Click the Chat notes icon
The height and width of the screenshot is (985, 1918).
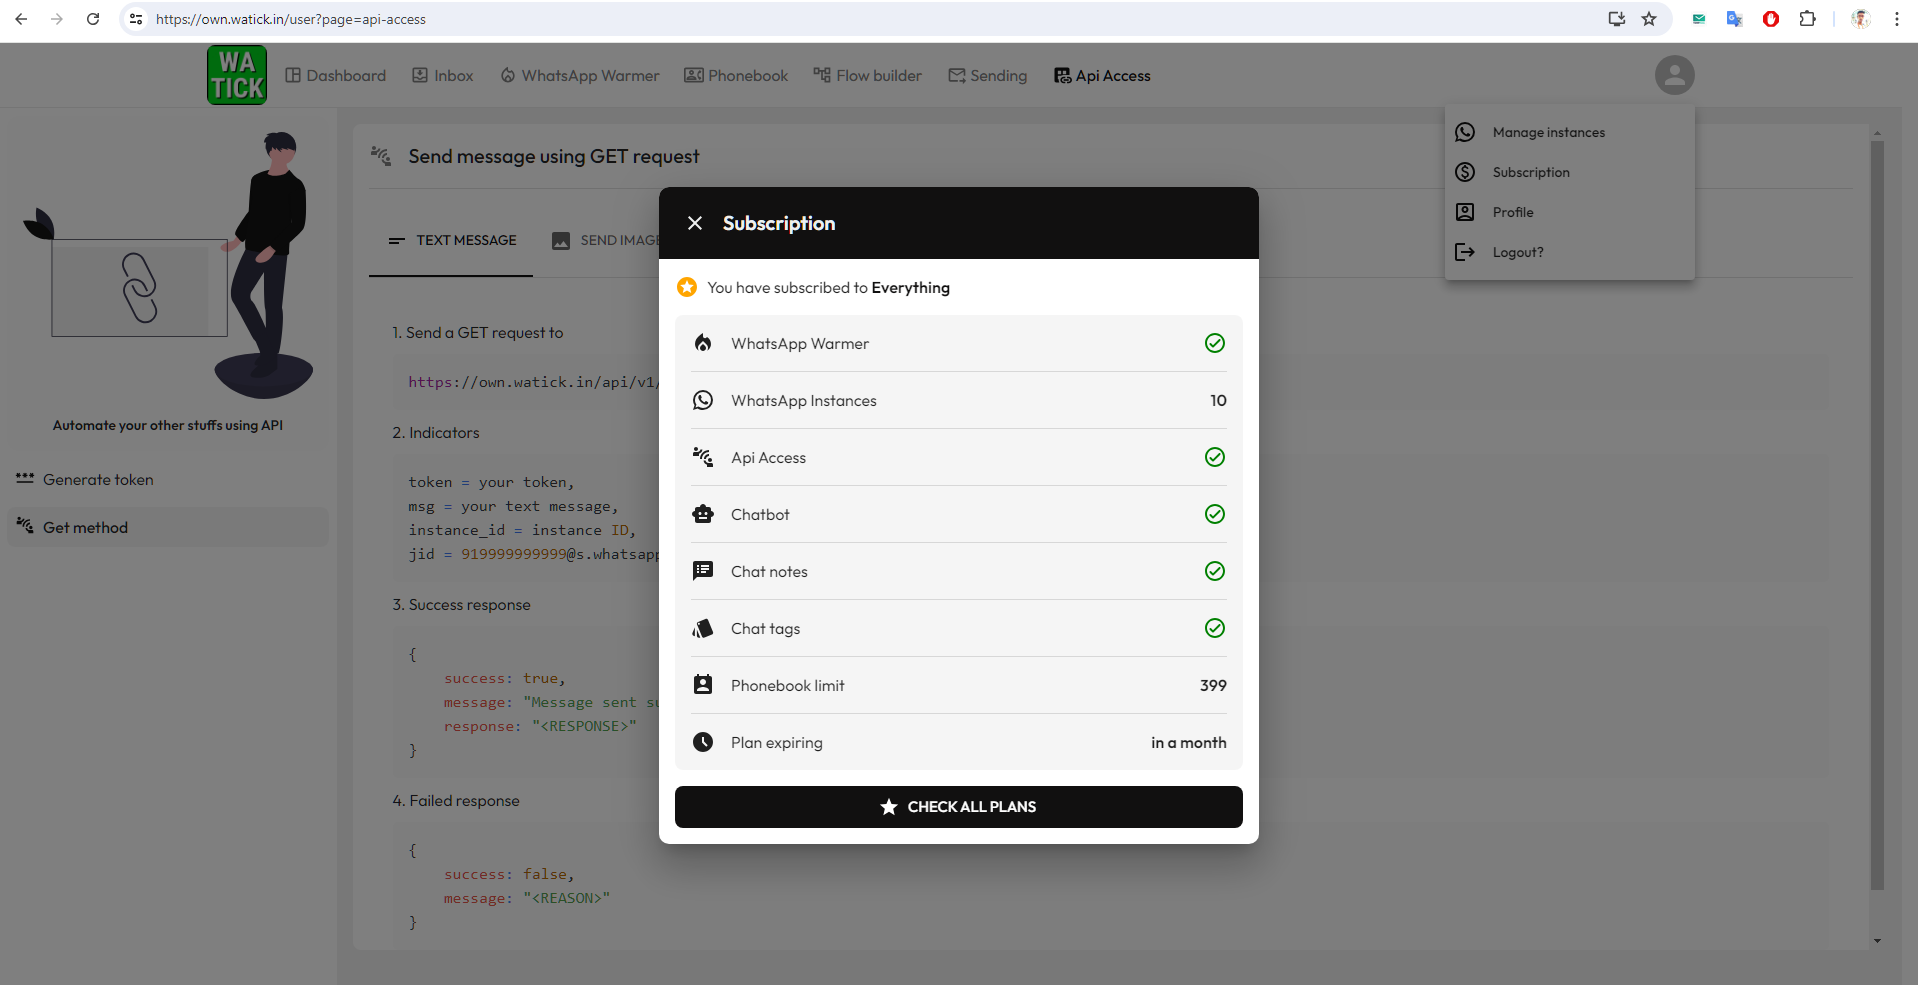pyautogui.click(x=703, y=571)
